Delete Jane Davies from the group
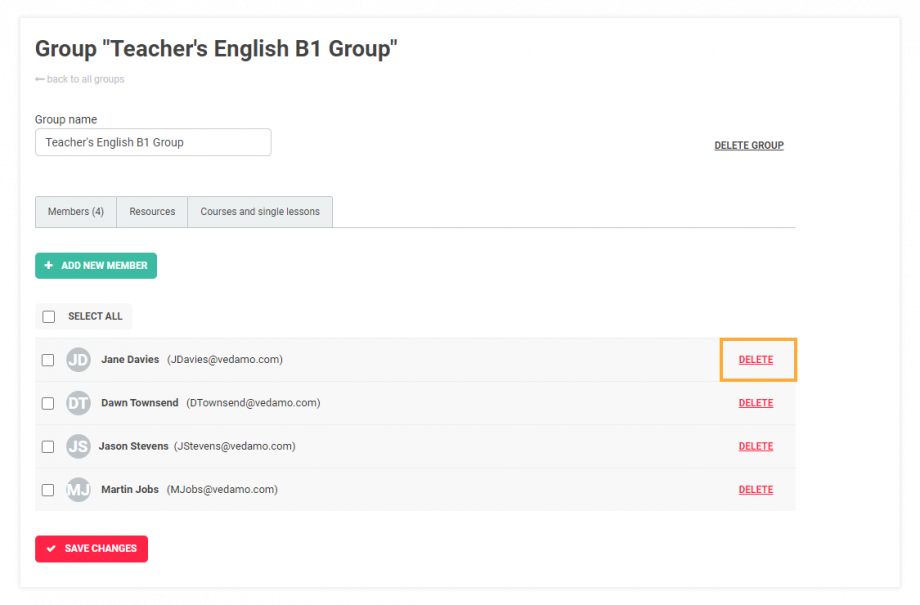The width and height of the screenshot is (920, 605). click(x=756, y=359)
